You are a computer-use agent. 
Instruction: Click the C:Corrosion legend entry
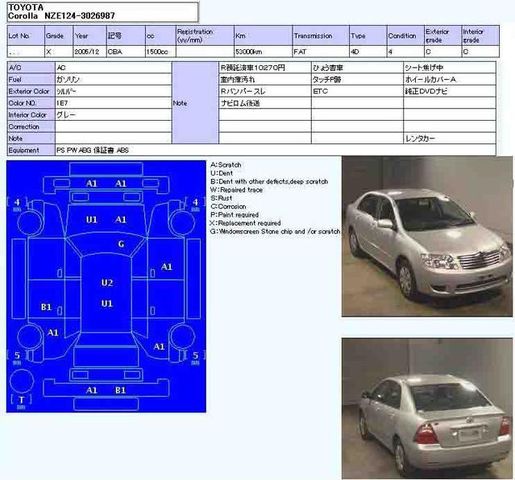pos(228,206)
